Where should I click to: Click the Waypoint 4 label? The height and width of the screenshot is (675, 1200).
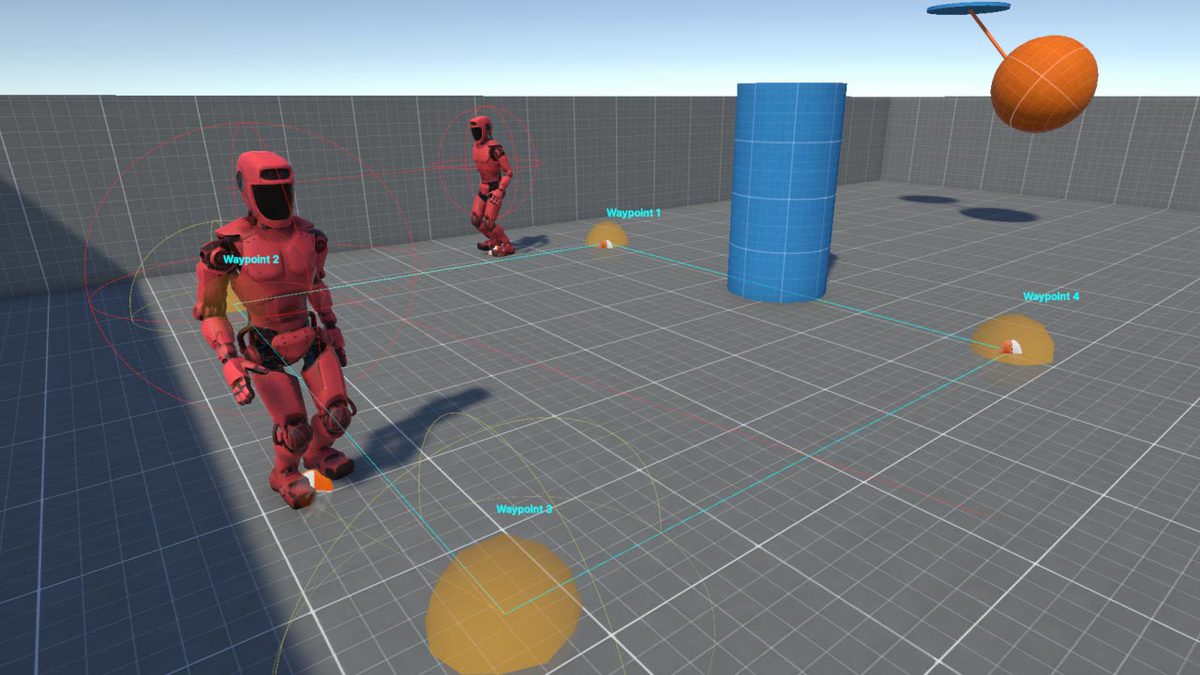pyautogui.click(x=1051, y=296)
